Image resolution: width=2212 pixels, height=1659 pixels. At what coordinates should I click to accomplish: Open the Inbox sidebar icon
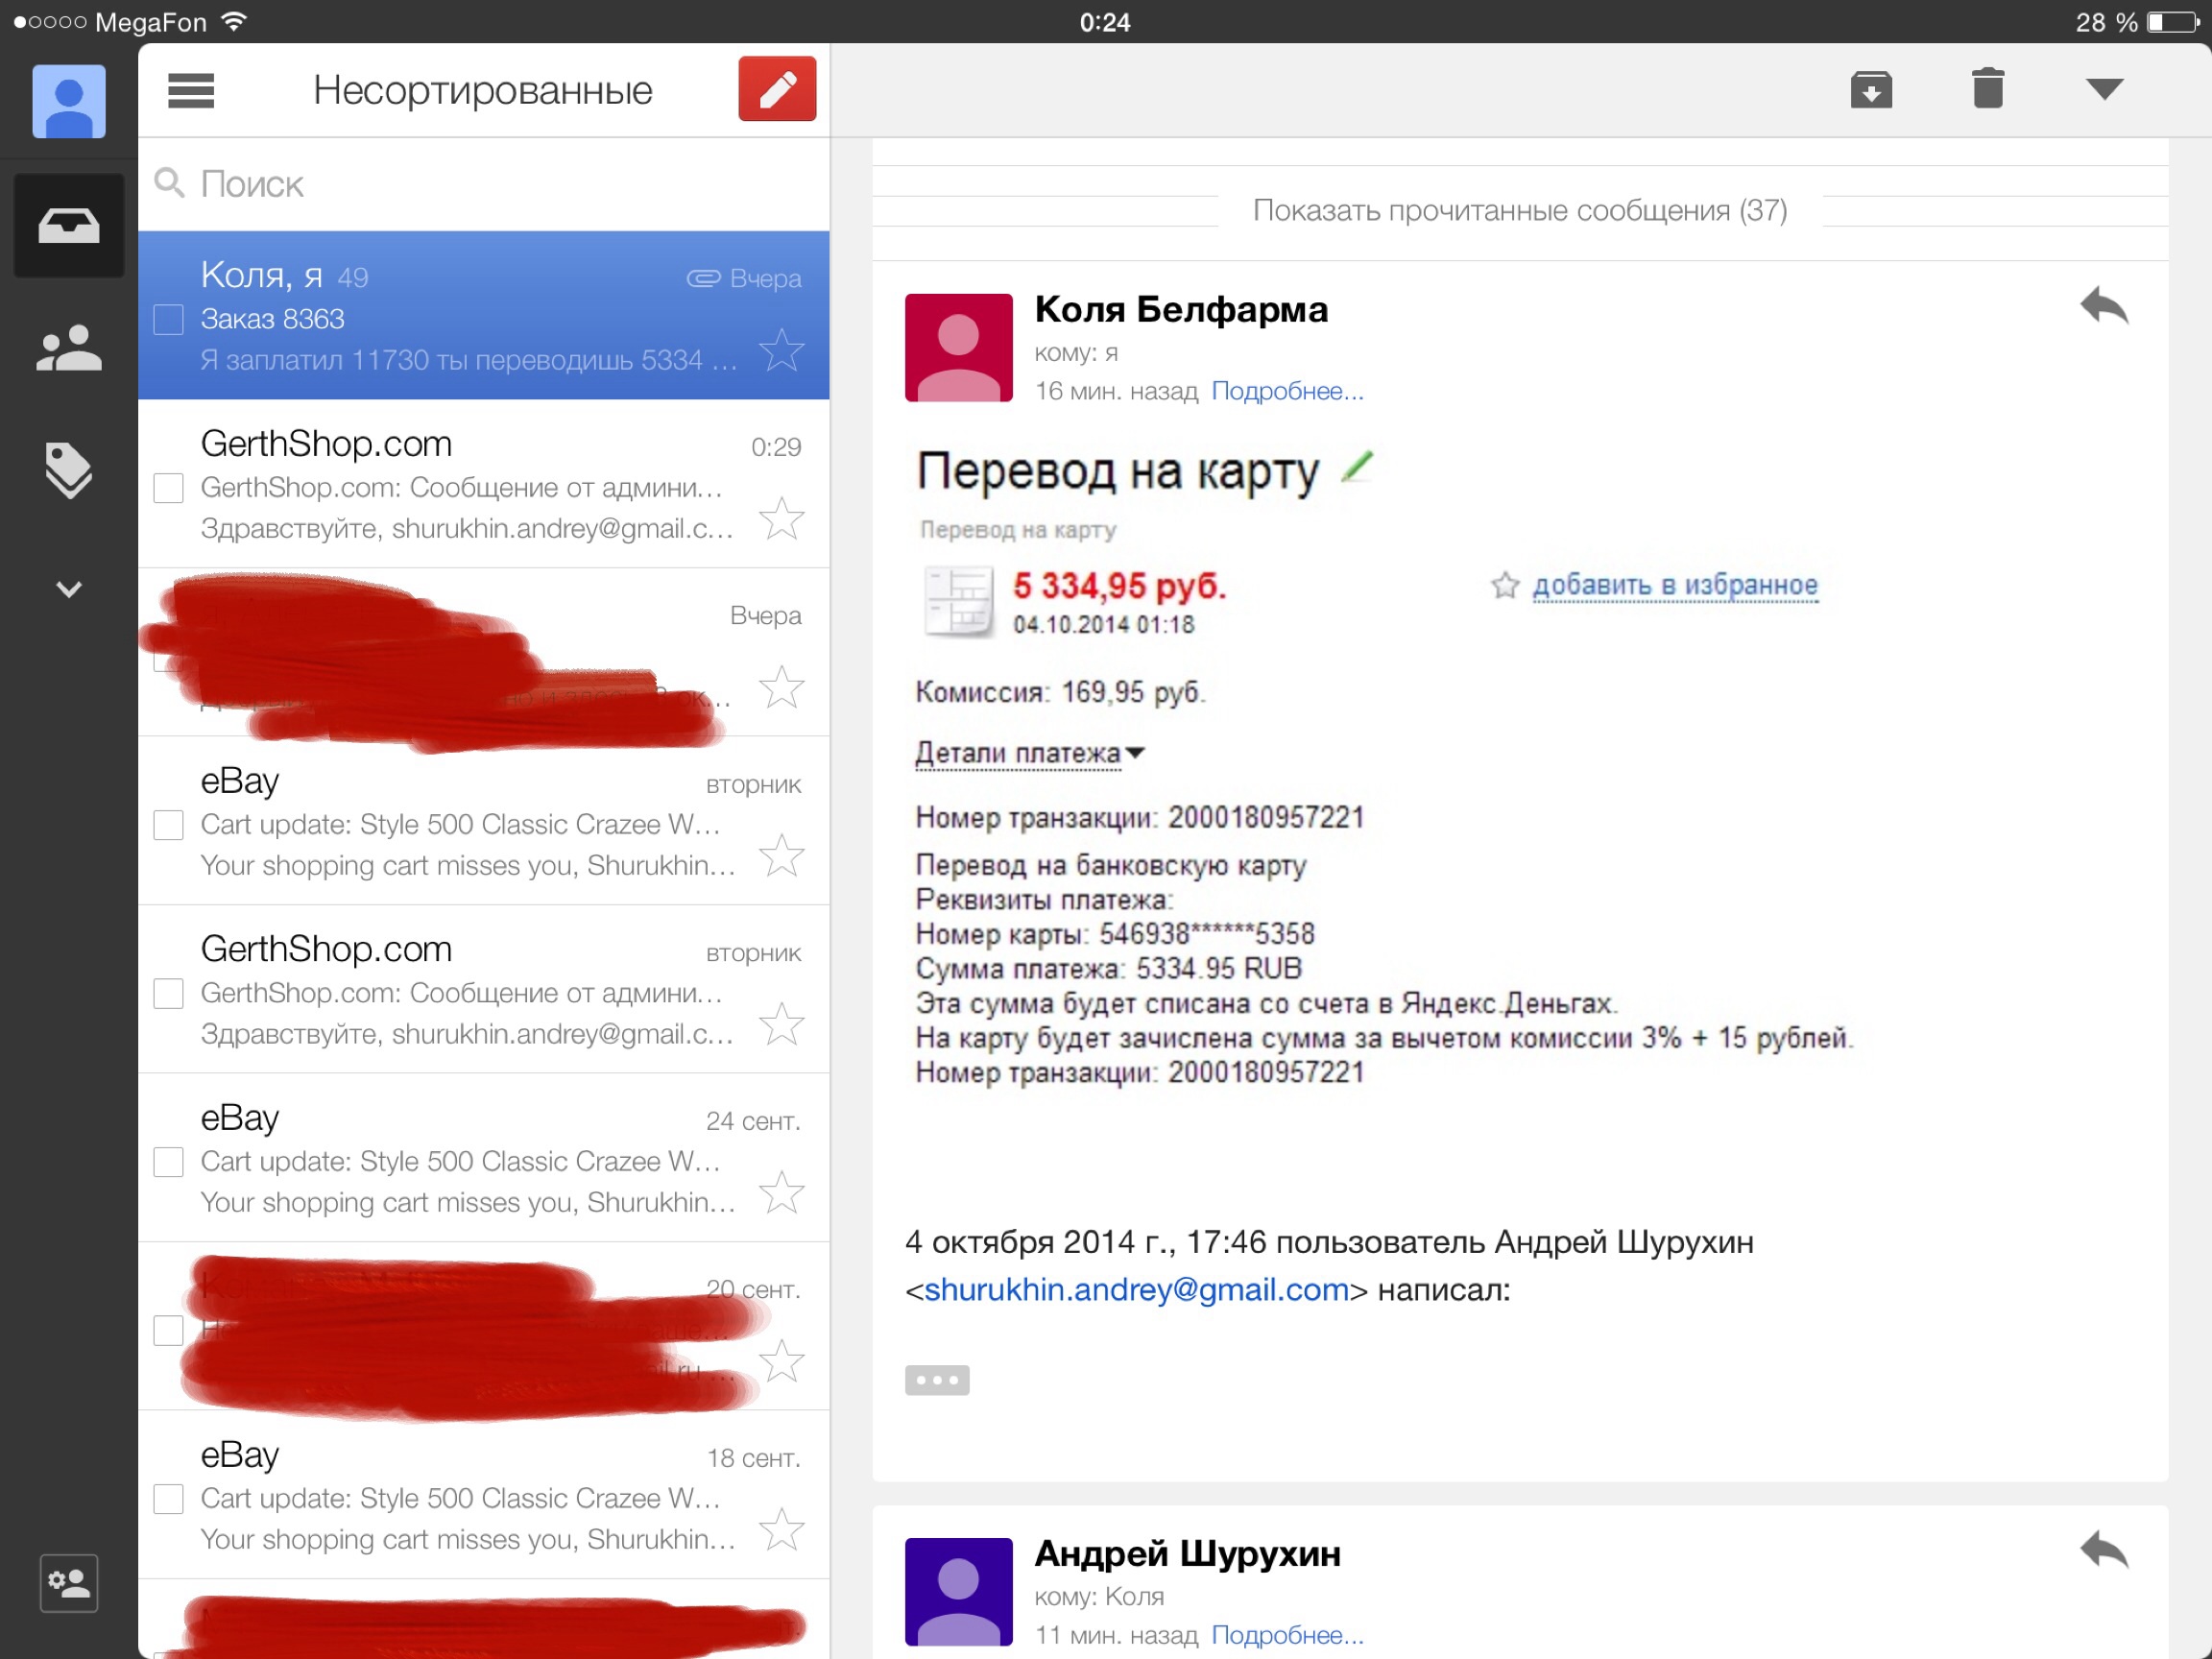point(68,226)
